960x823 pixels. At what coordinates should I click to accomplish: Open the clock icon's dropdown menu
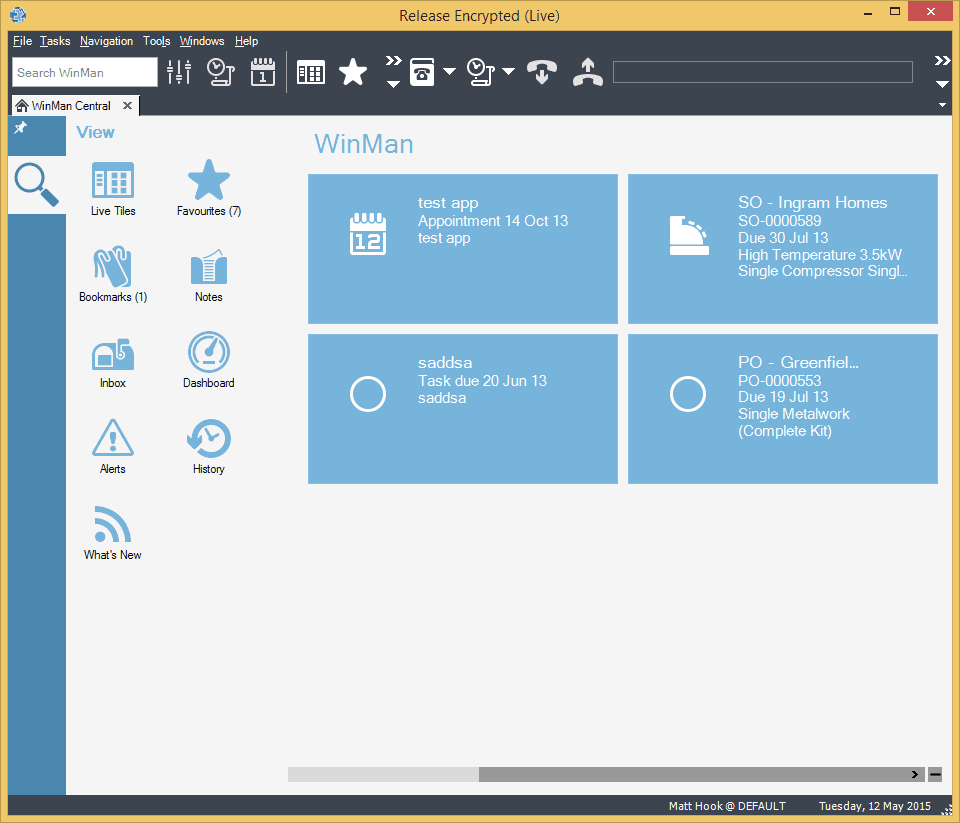pos(508,72)
